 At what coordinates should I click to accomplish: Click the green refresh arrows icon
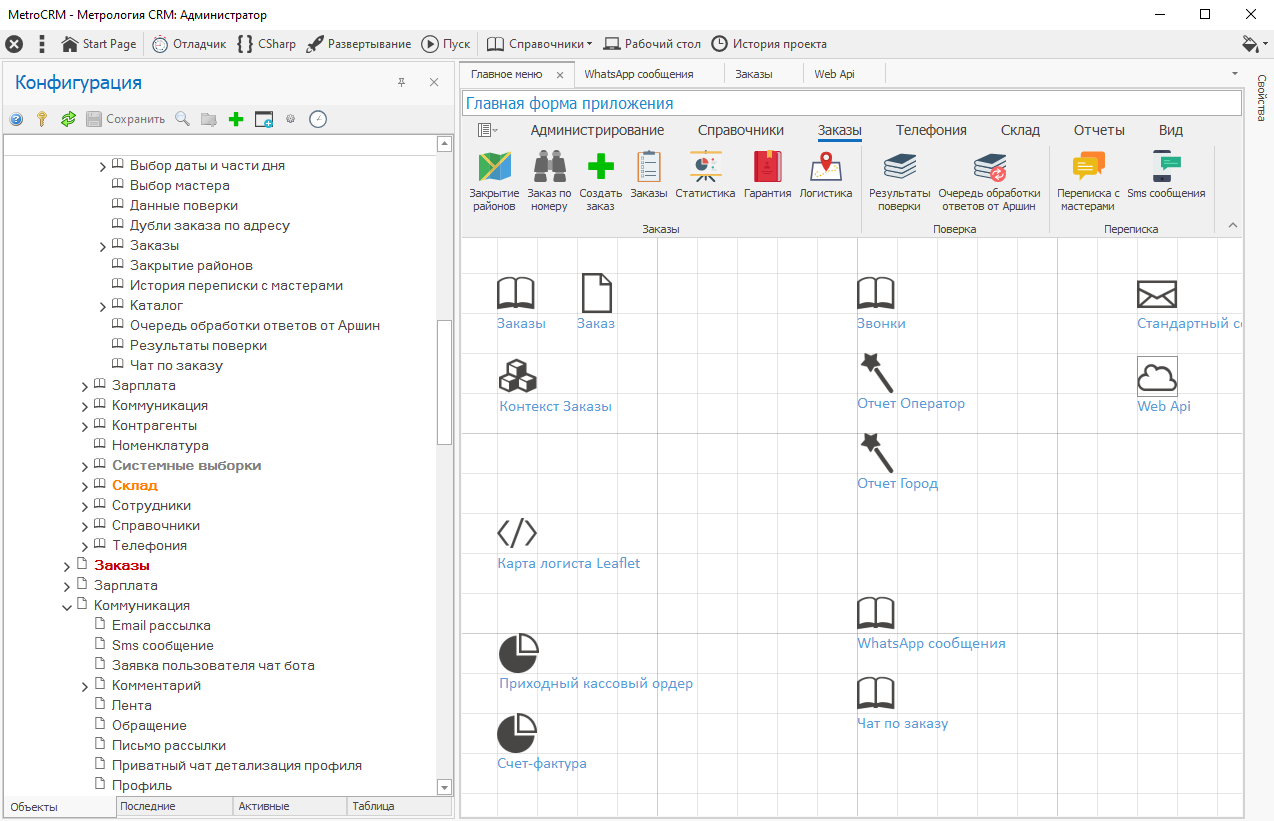(x=68, y=119)
